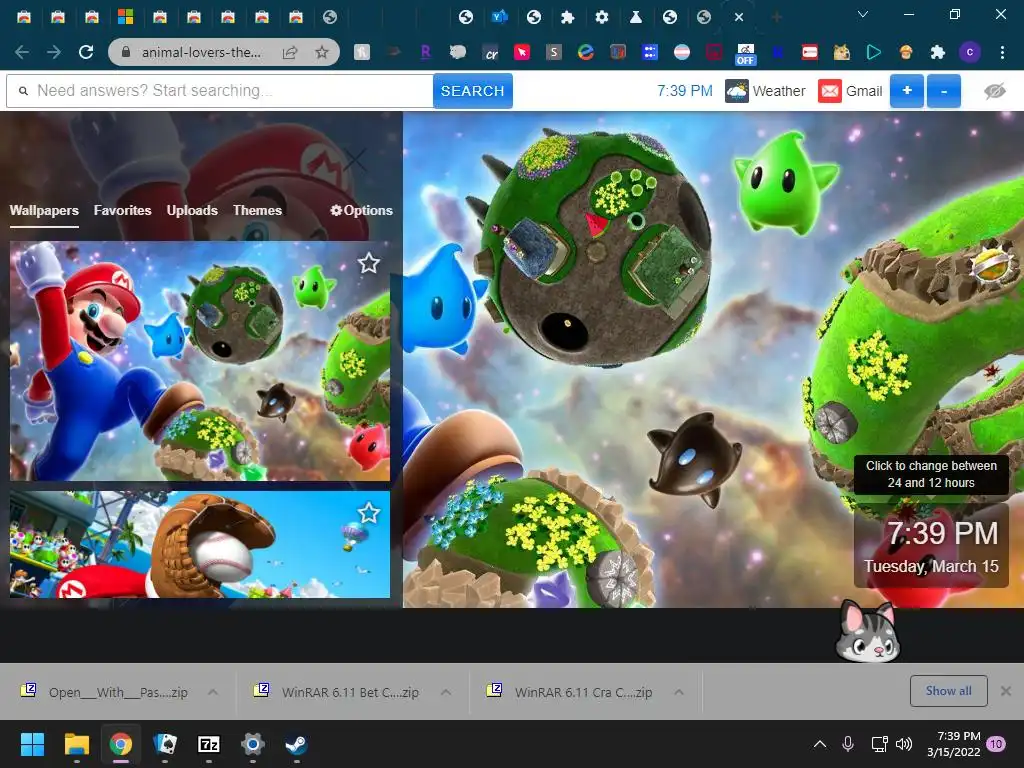Click Show all downloads
This screenshot has width=1024, height=768.
coord(948,691)
